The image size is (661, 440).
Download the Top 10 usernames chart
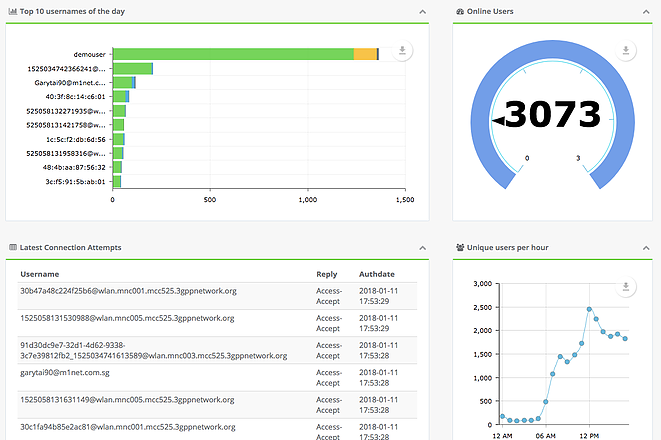(x=402, y=52)
